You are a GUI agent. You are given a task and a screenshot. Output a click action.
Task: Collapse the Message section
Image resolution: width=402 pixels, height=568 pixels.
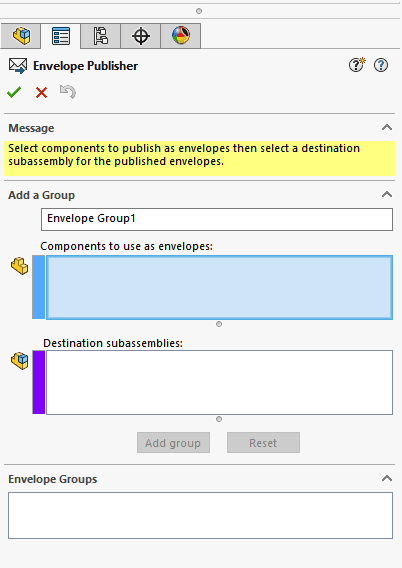point(387,127)
